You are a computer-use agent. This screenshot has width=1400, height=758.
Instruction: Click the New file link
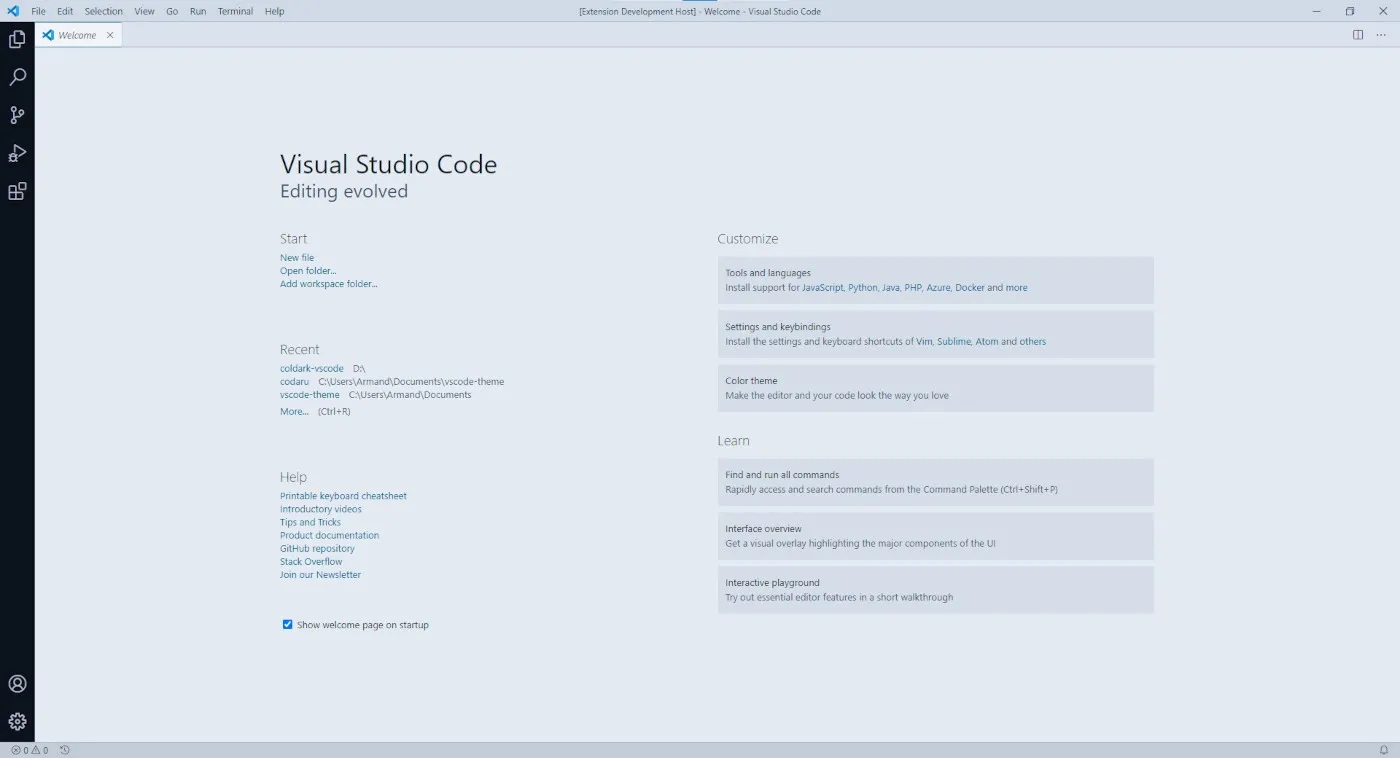297,258
